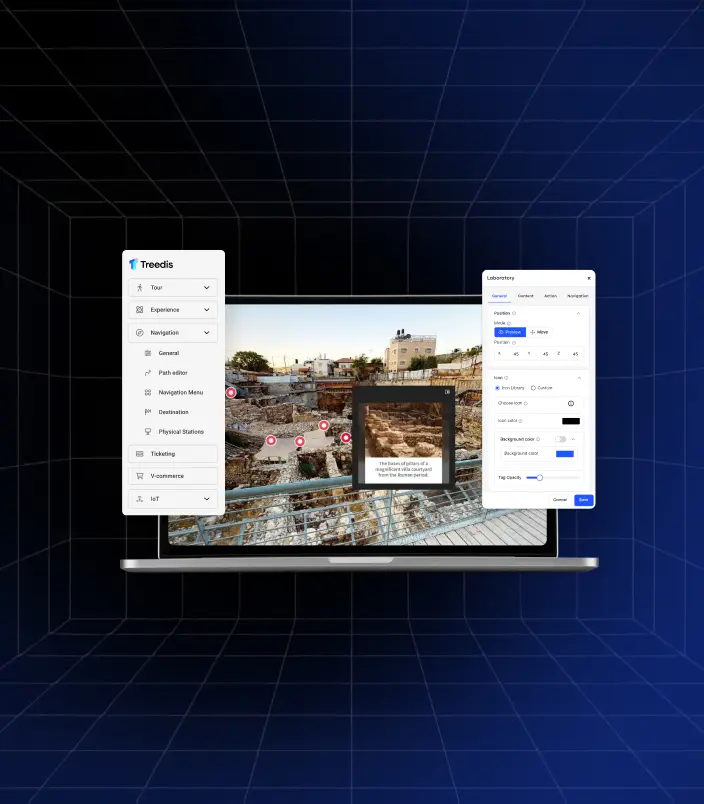Screen dimensions: 704x804
Task: Click the Tag Opacity slider handle
Action: [539, 477]
